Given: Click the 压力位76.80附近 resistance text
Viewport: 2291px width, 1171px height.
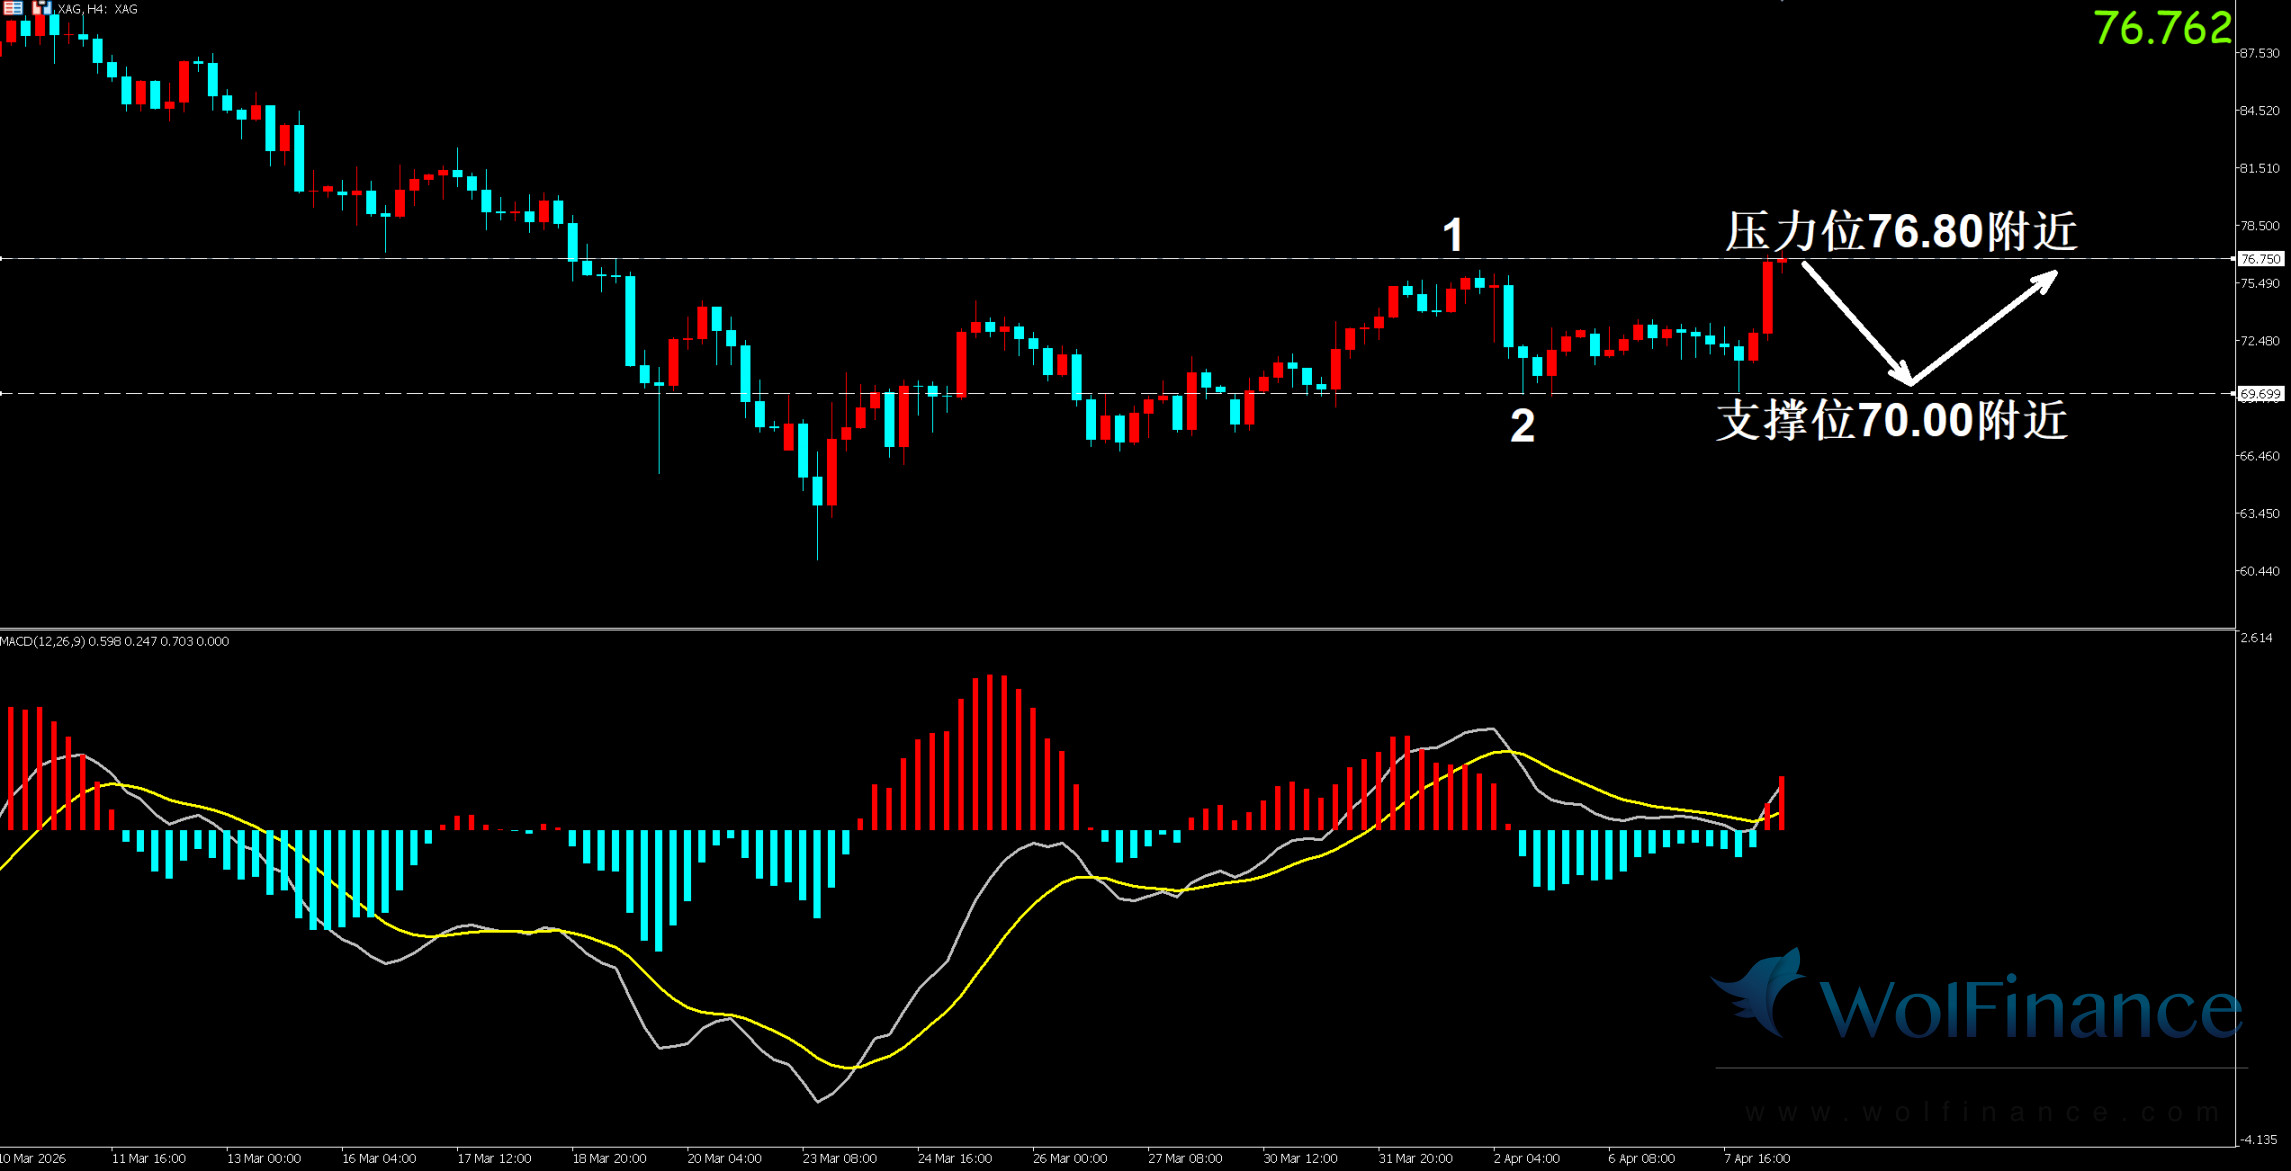Looking at the screenshot, I should [1900, 231].
